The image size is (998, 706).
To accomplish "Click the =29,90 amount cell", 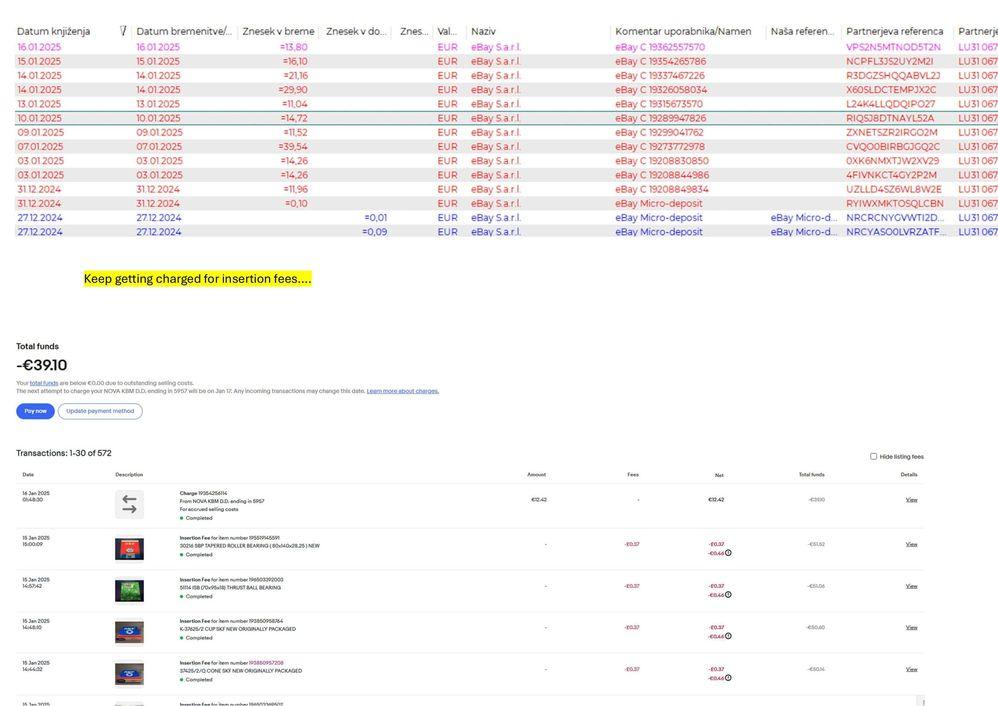I will [293, 90].
